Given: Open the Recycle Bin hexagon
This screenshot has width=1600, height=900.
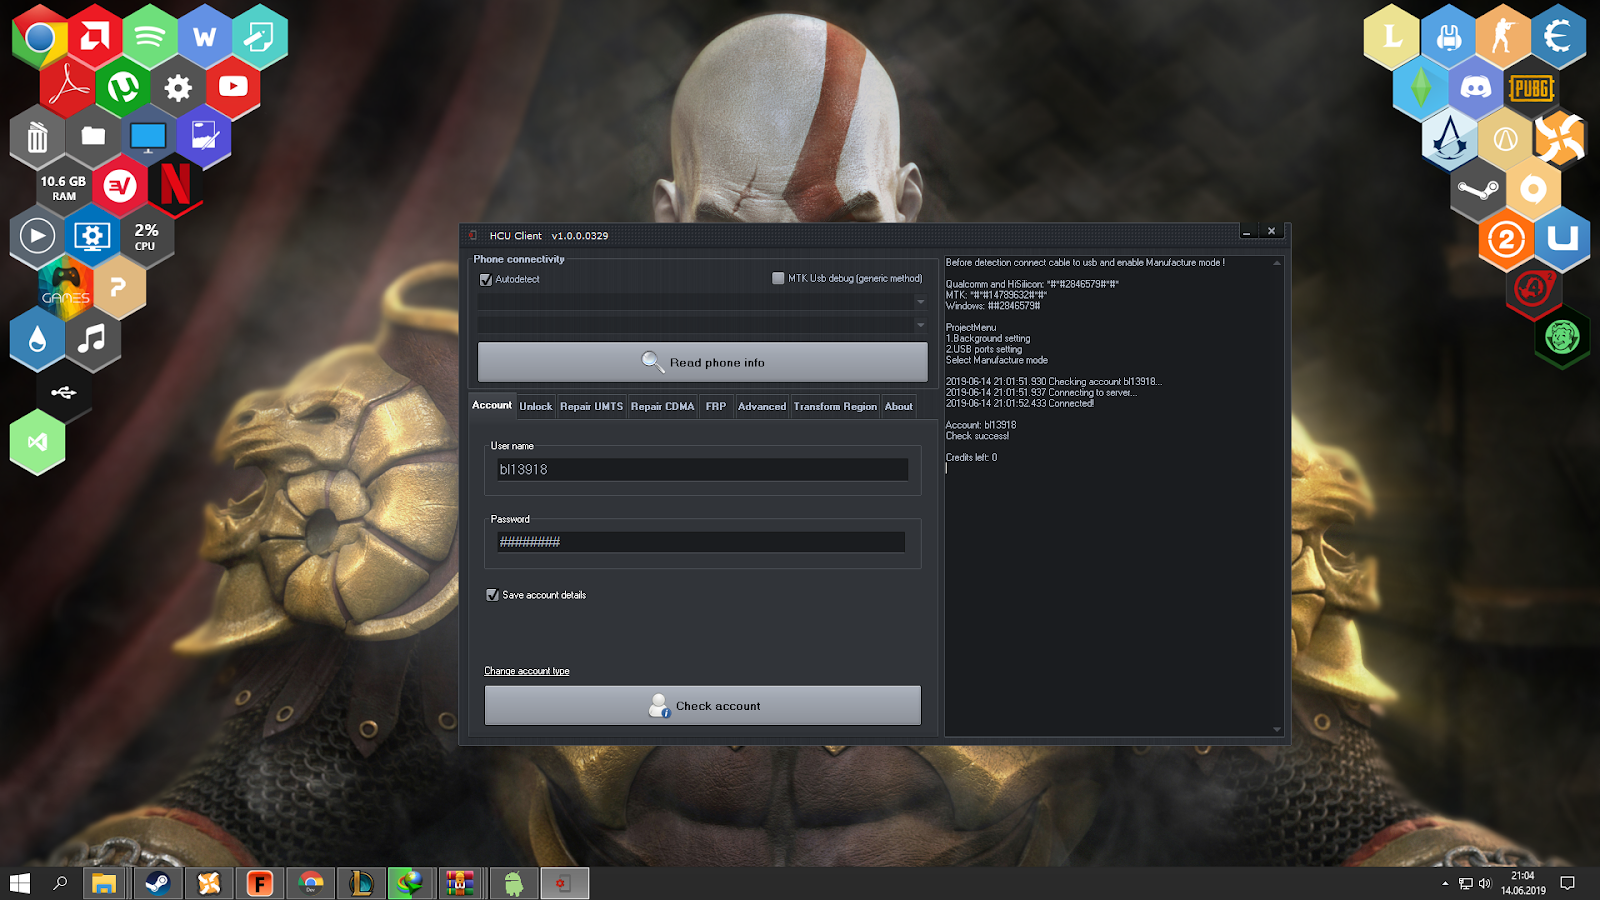Looking at the screenshot, I should [x=38, y=136].
